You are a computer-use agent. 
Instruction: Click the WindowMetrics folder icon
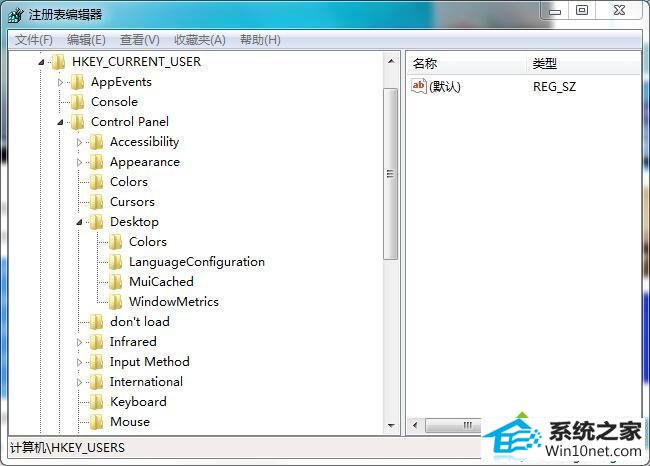coord(116,302)
